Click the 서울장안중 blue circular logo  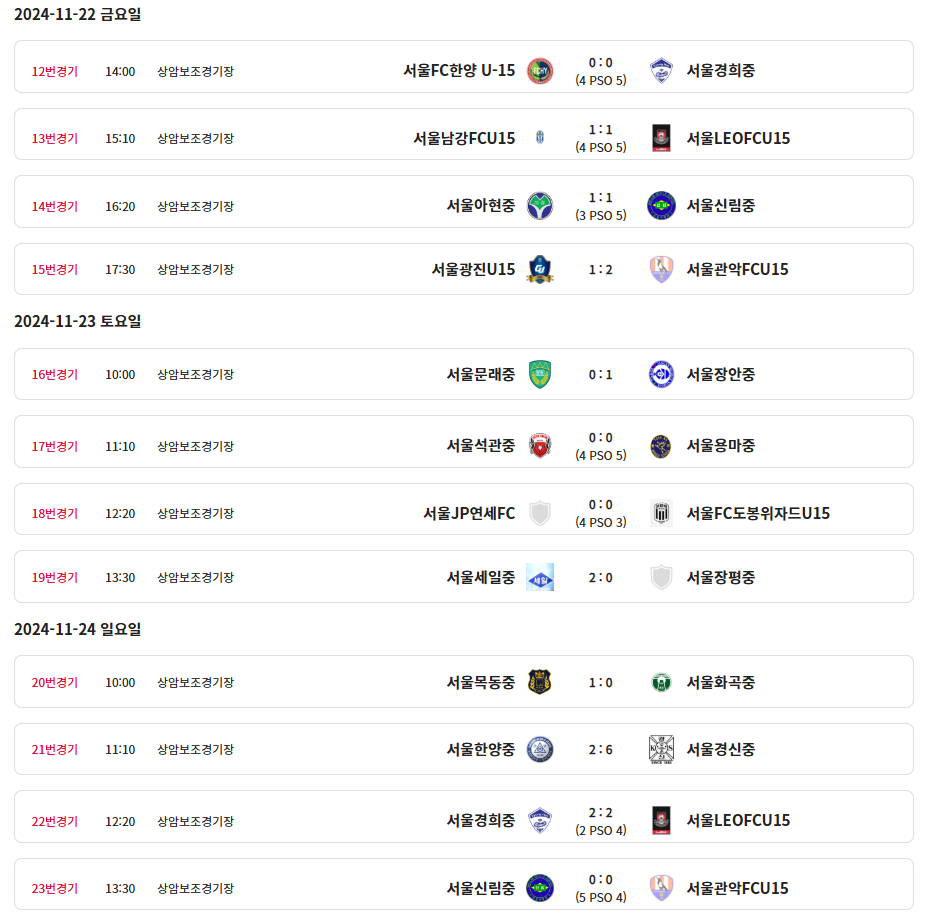(661, 374)
